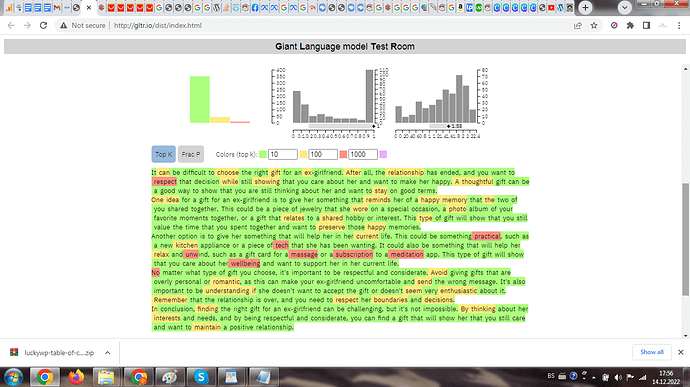Switch to the Frac P mode toggle
This screenshot has width=690, height=387.
pyautogui.click(x=191, y=154)
